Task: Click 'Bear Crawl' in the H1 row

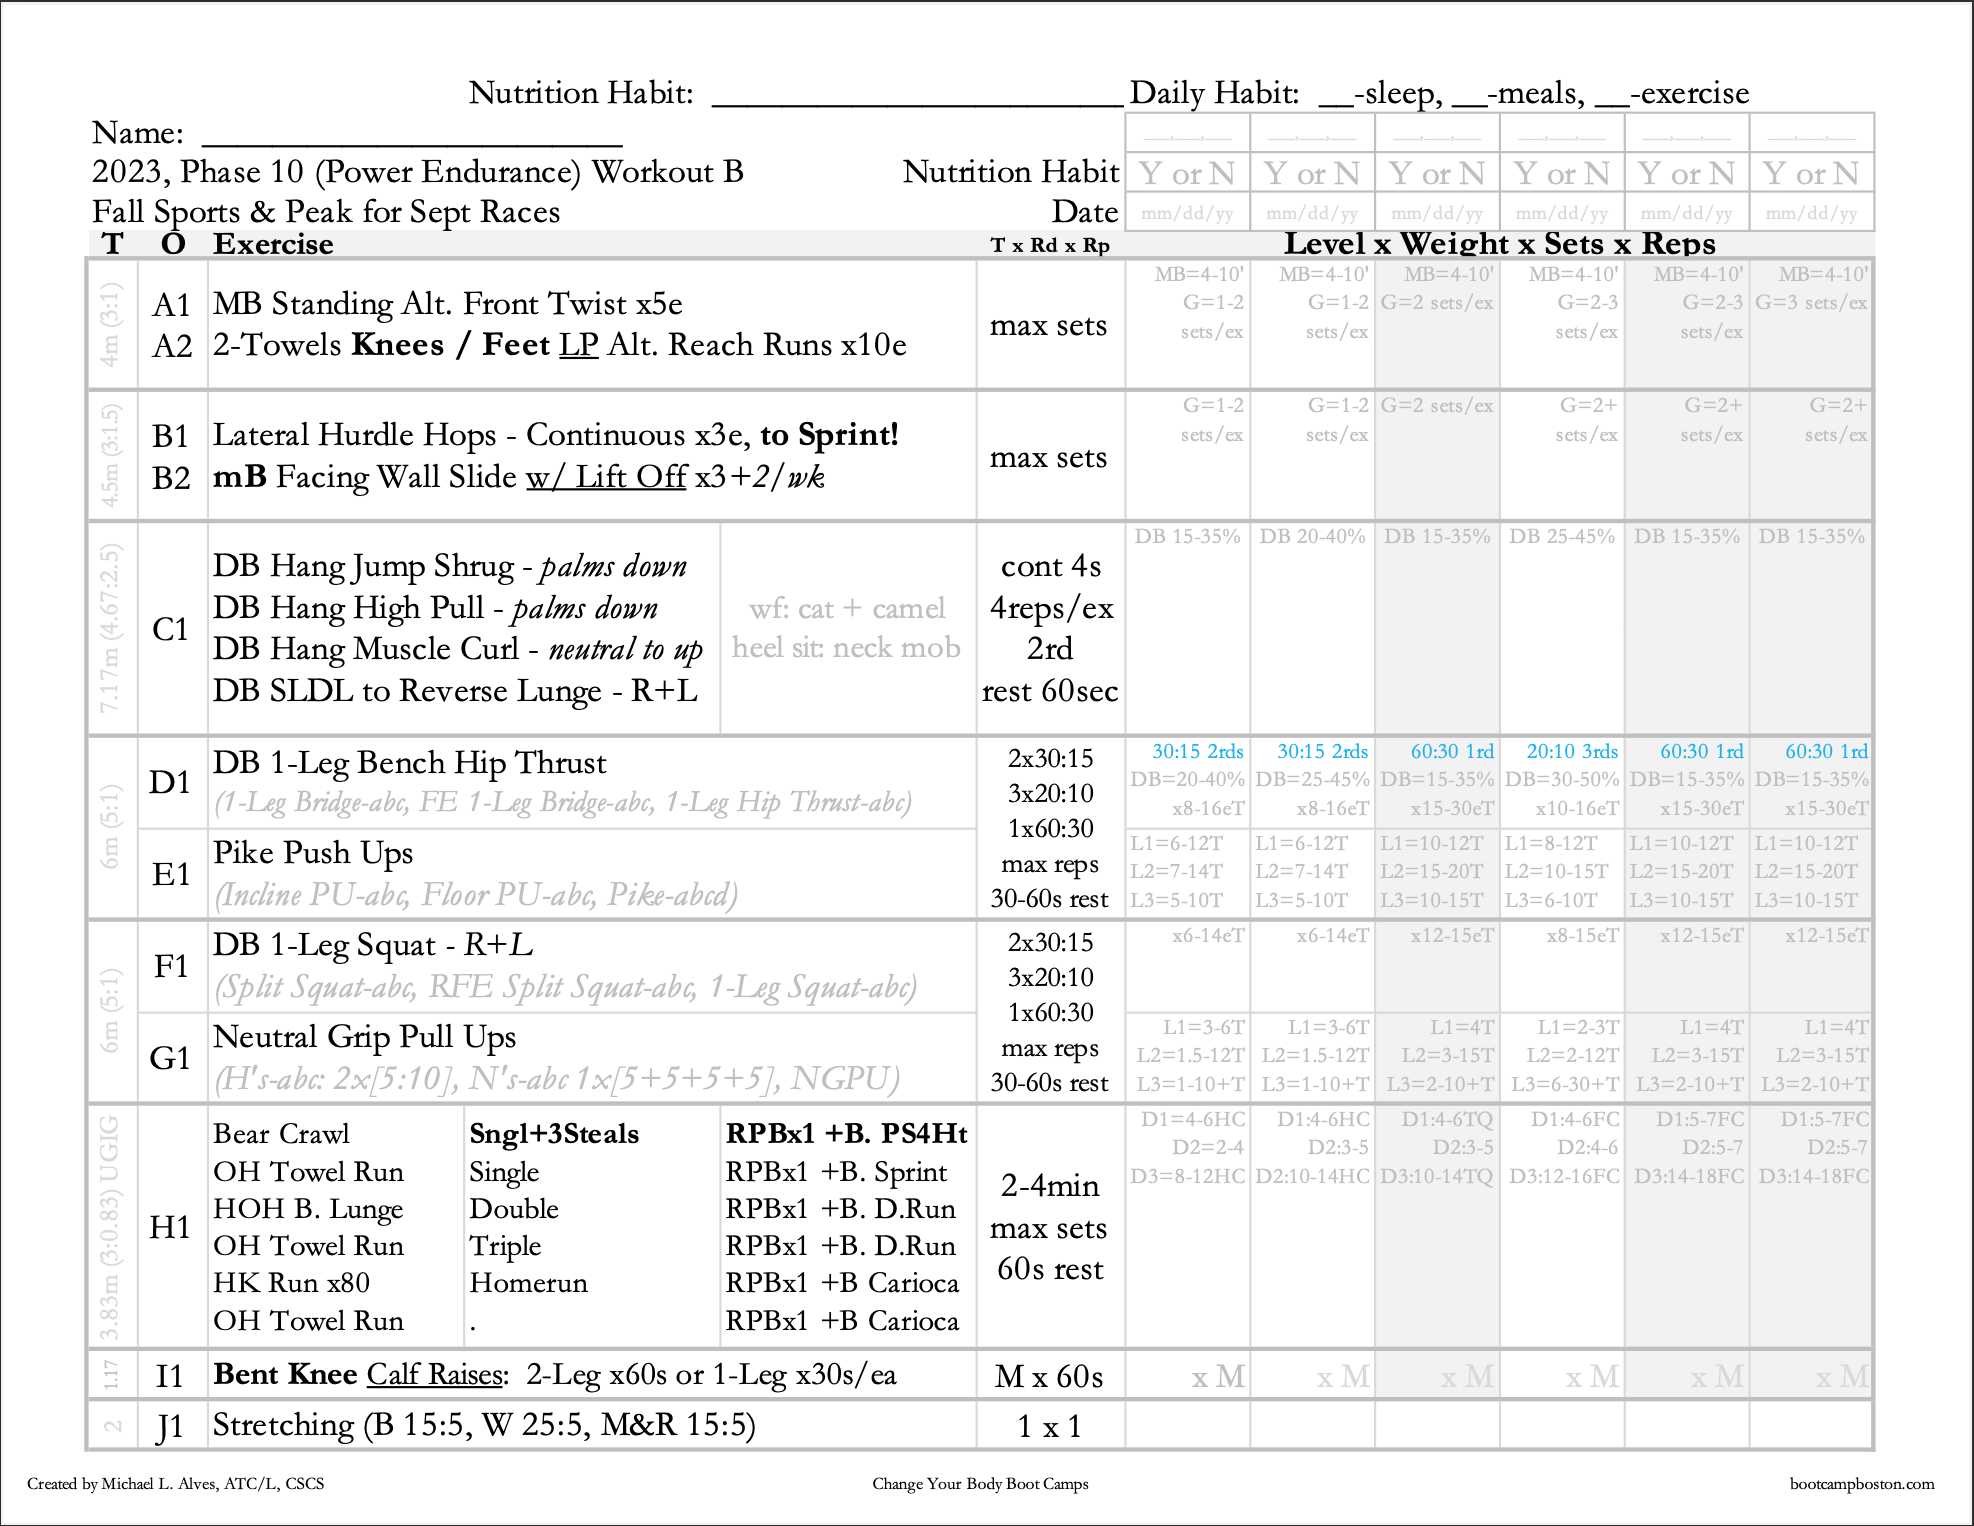Action: click(281, 1134)
